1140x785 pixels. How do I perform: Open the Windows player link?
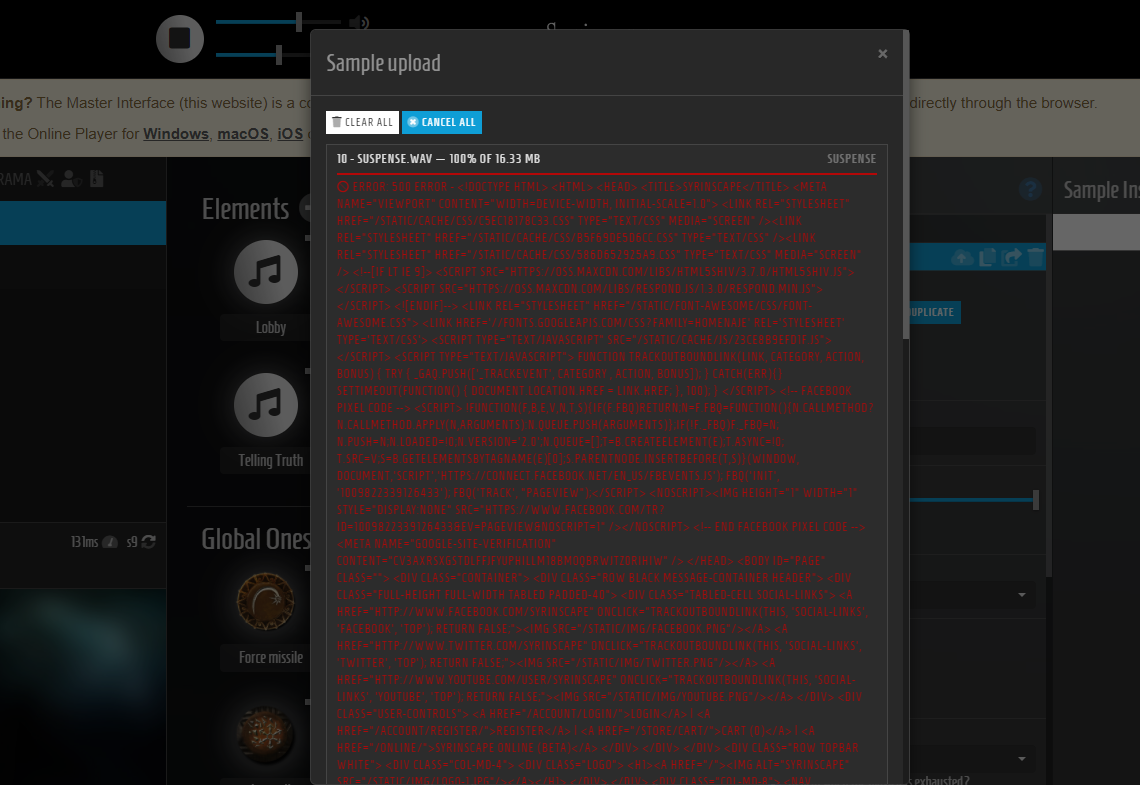click(x=176, y=134)
